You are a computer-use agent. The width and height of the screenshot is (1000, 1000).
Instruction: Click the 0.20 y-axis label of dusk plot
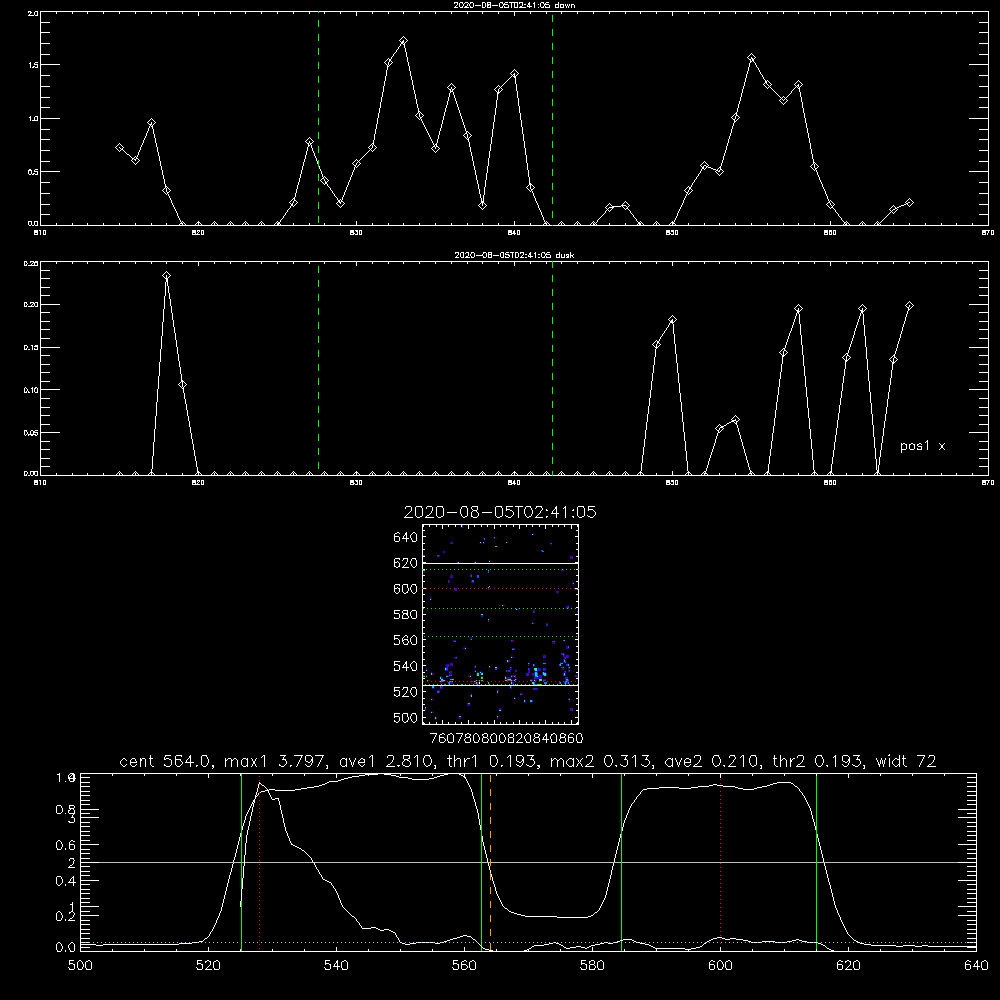click(x=31, y=305)
